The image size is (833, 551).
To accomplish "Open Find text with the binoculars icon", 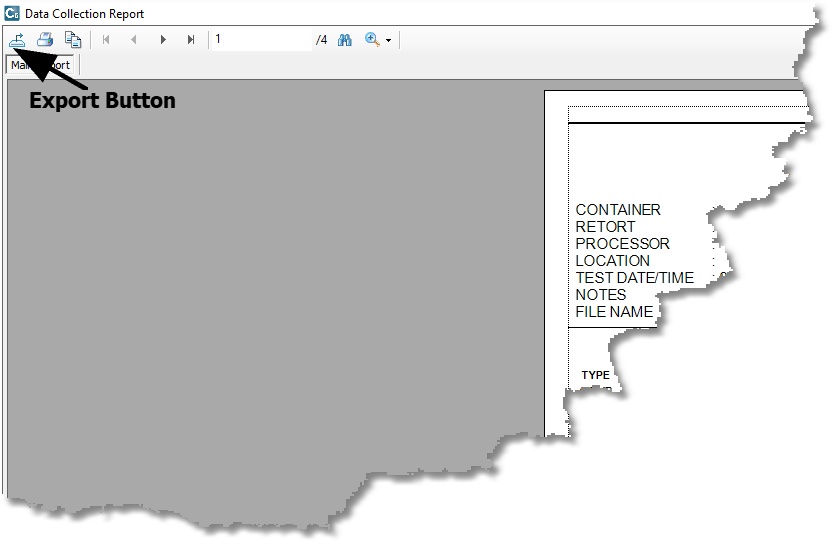I will click(x=345, y=40).
